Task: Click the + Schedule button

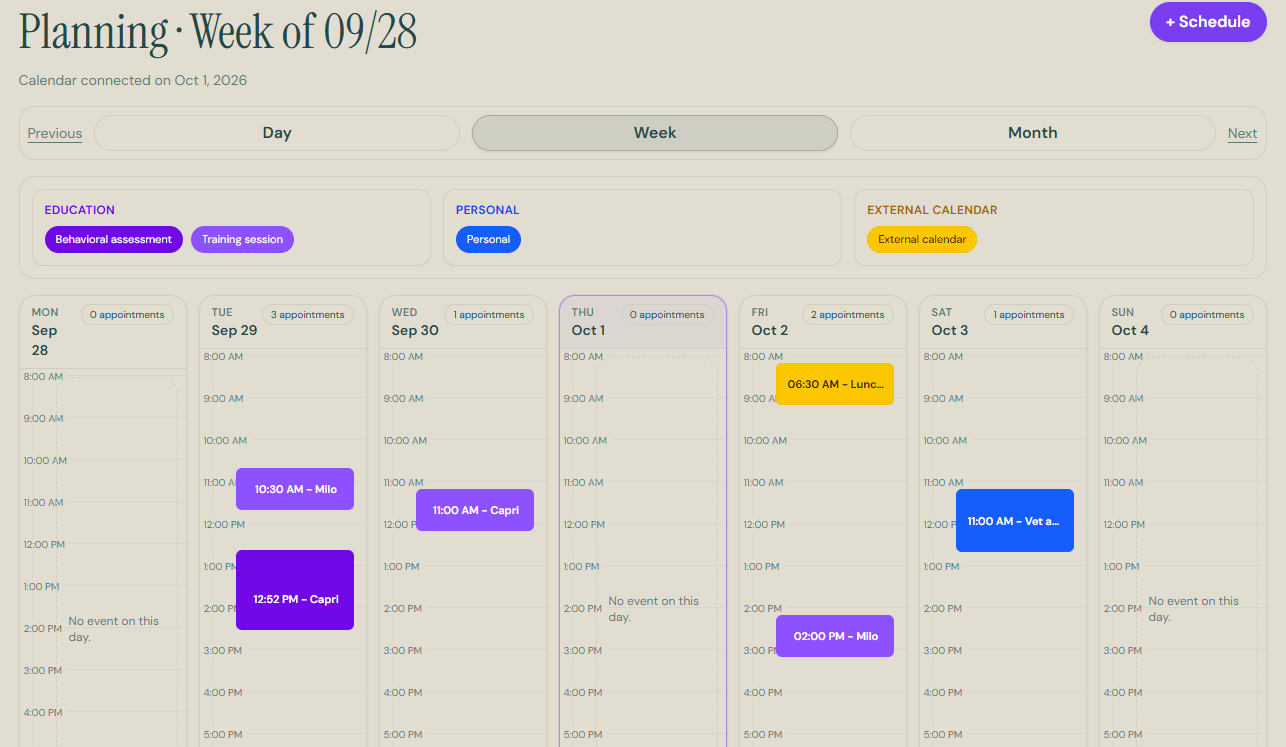Action: point(1208,22)
